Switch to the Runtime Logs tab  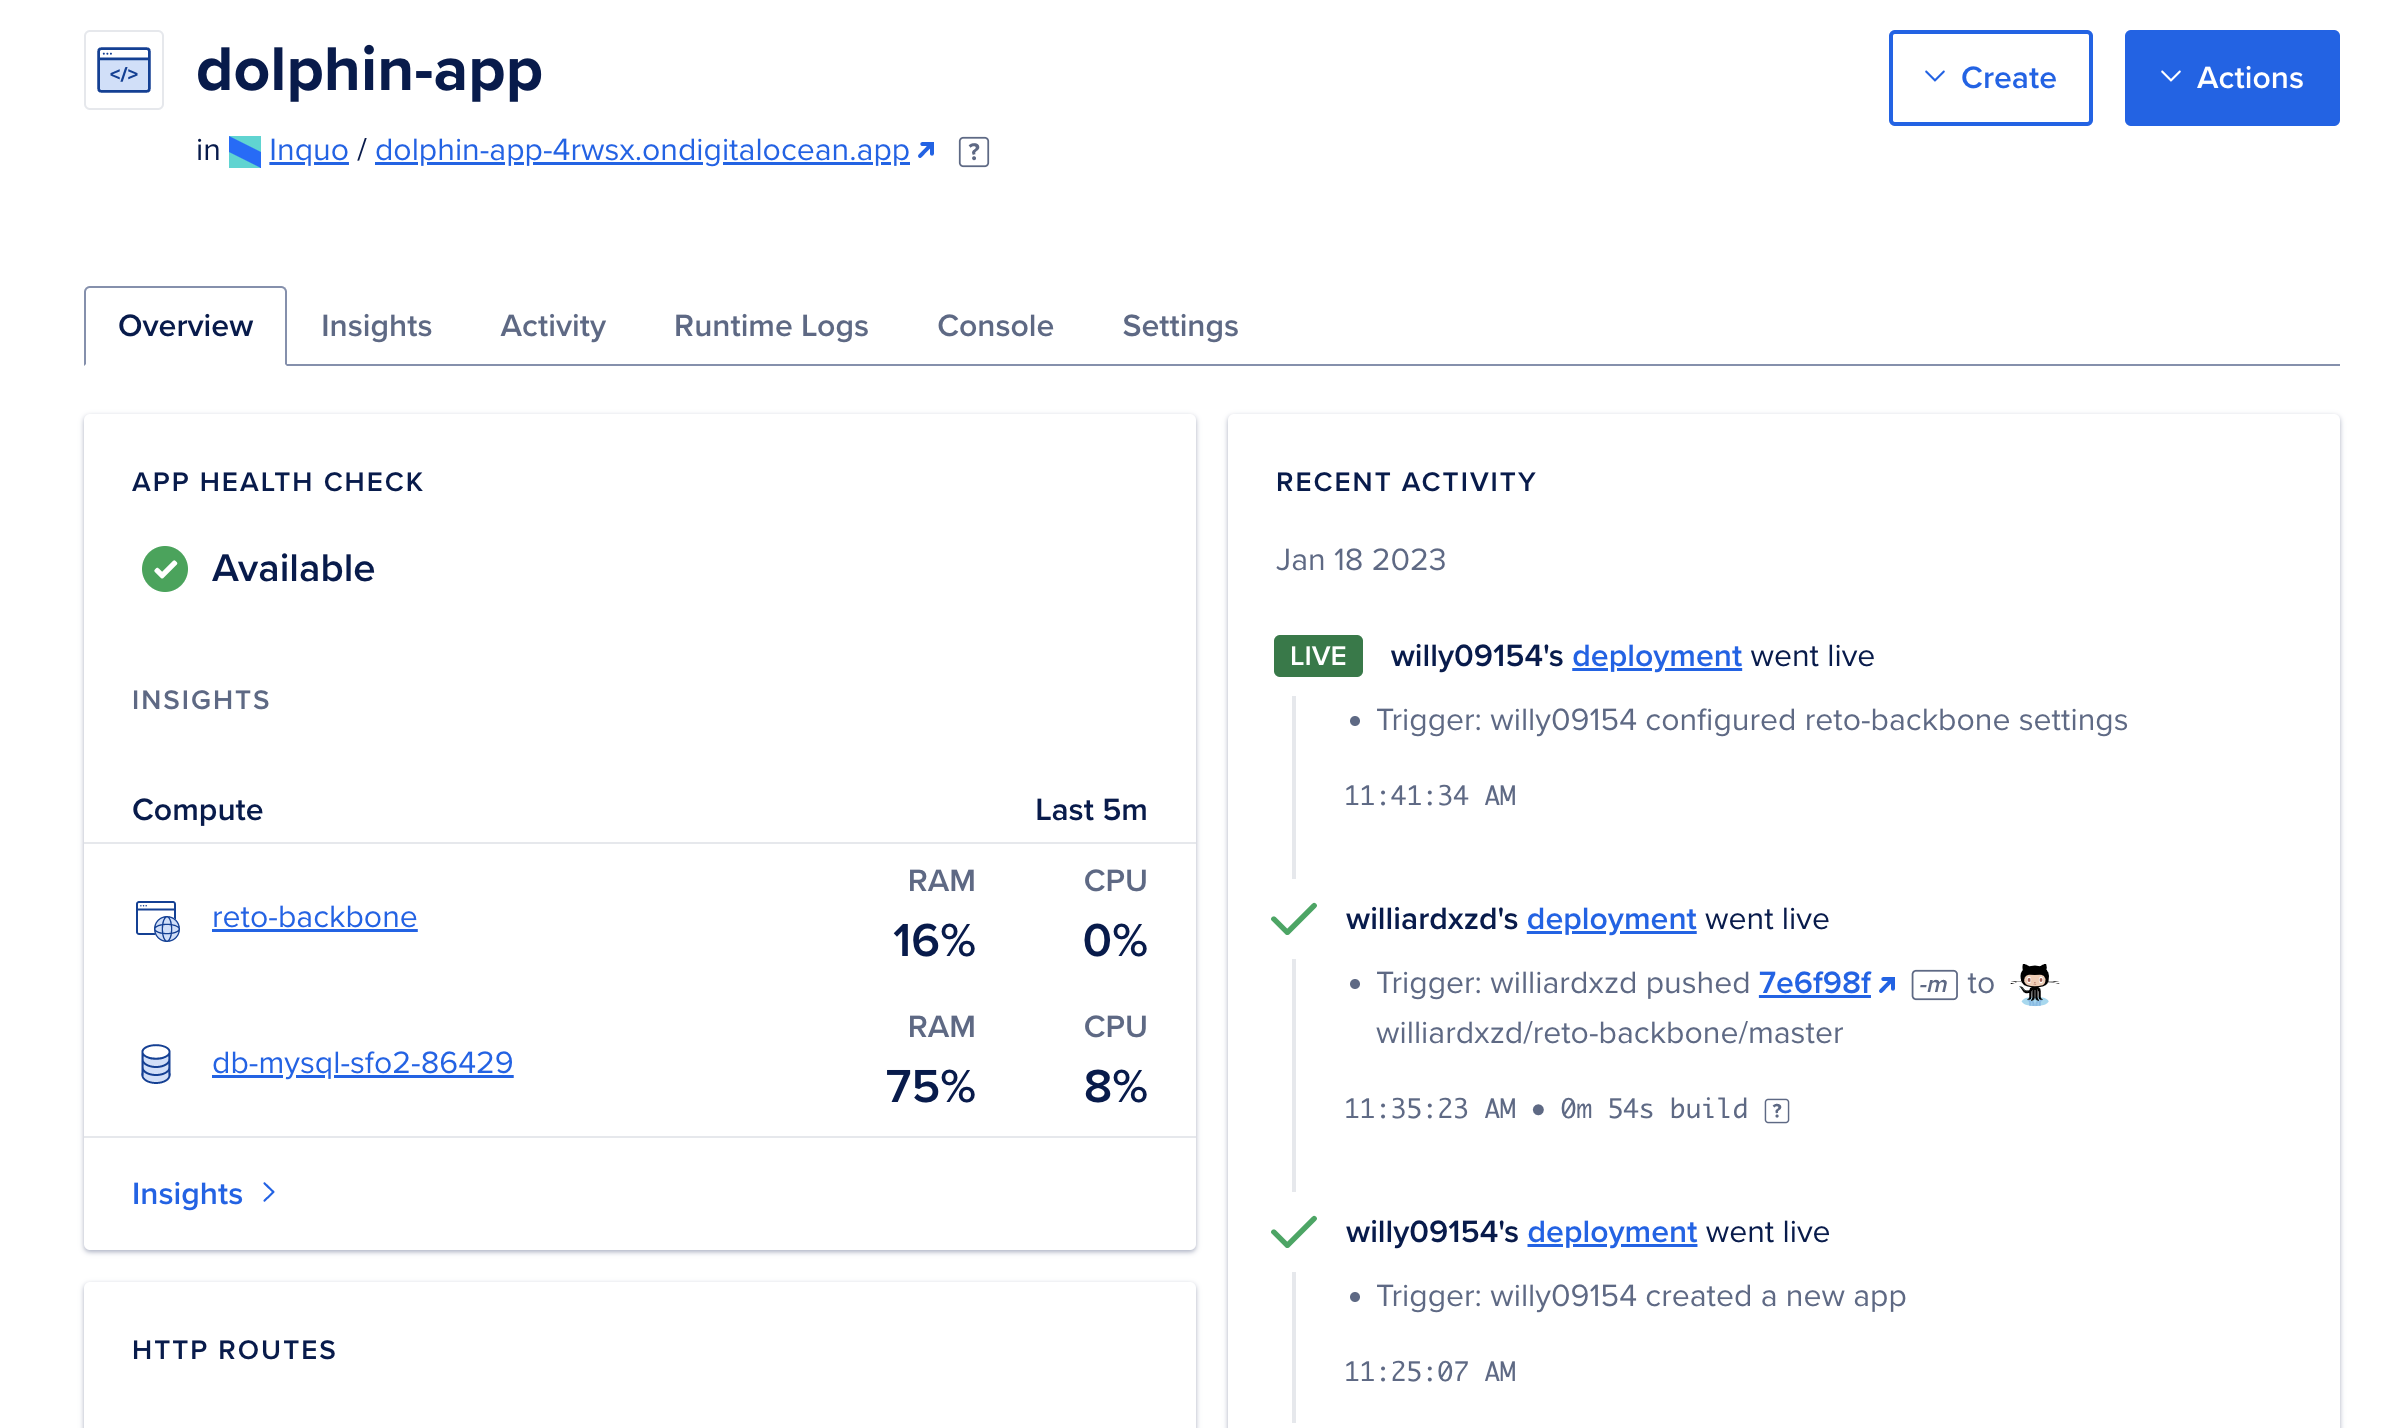(771, 326)
